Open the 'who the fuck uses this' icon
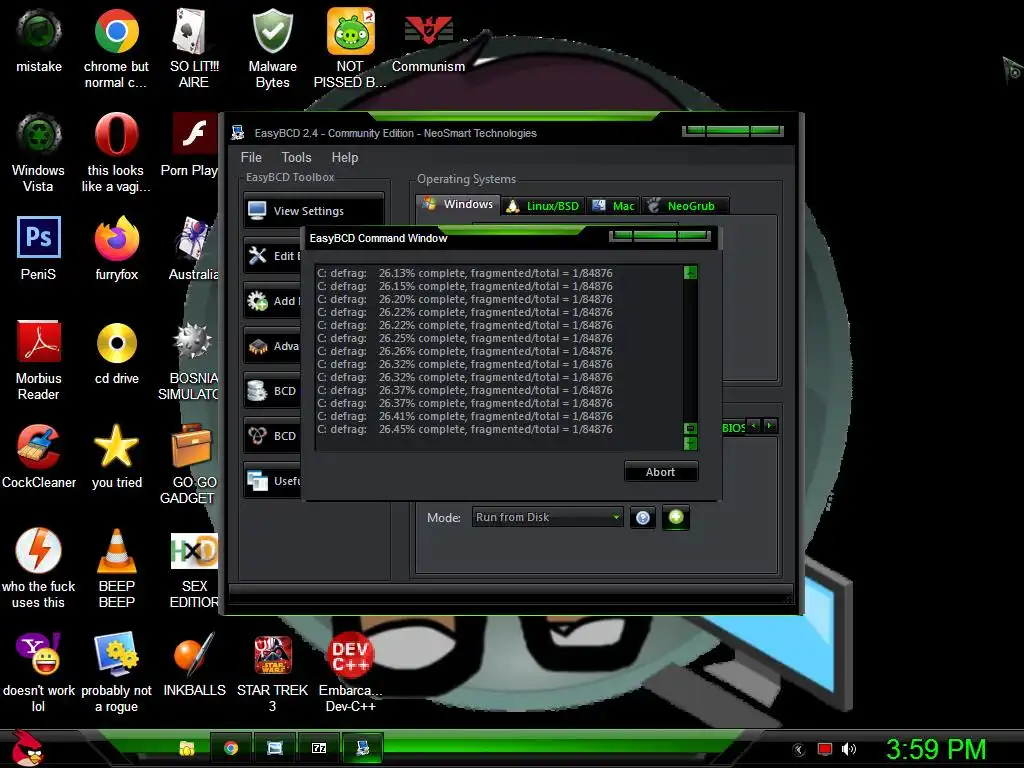 tap(39, 568)
